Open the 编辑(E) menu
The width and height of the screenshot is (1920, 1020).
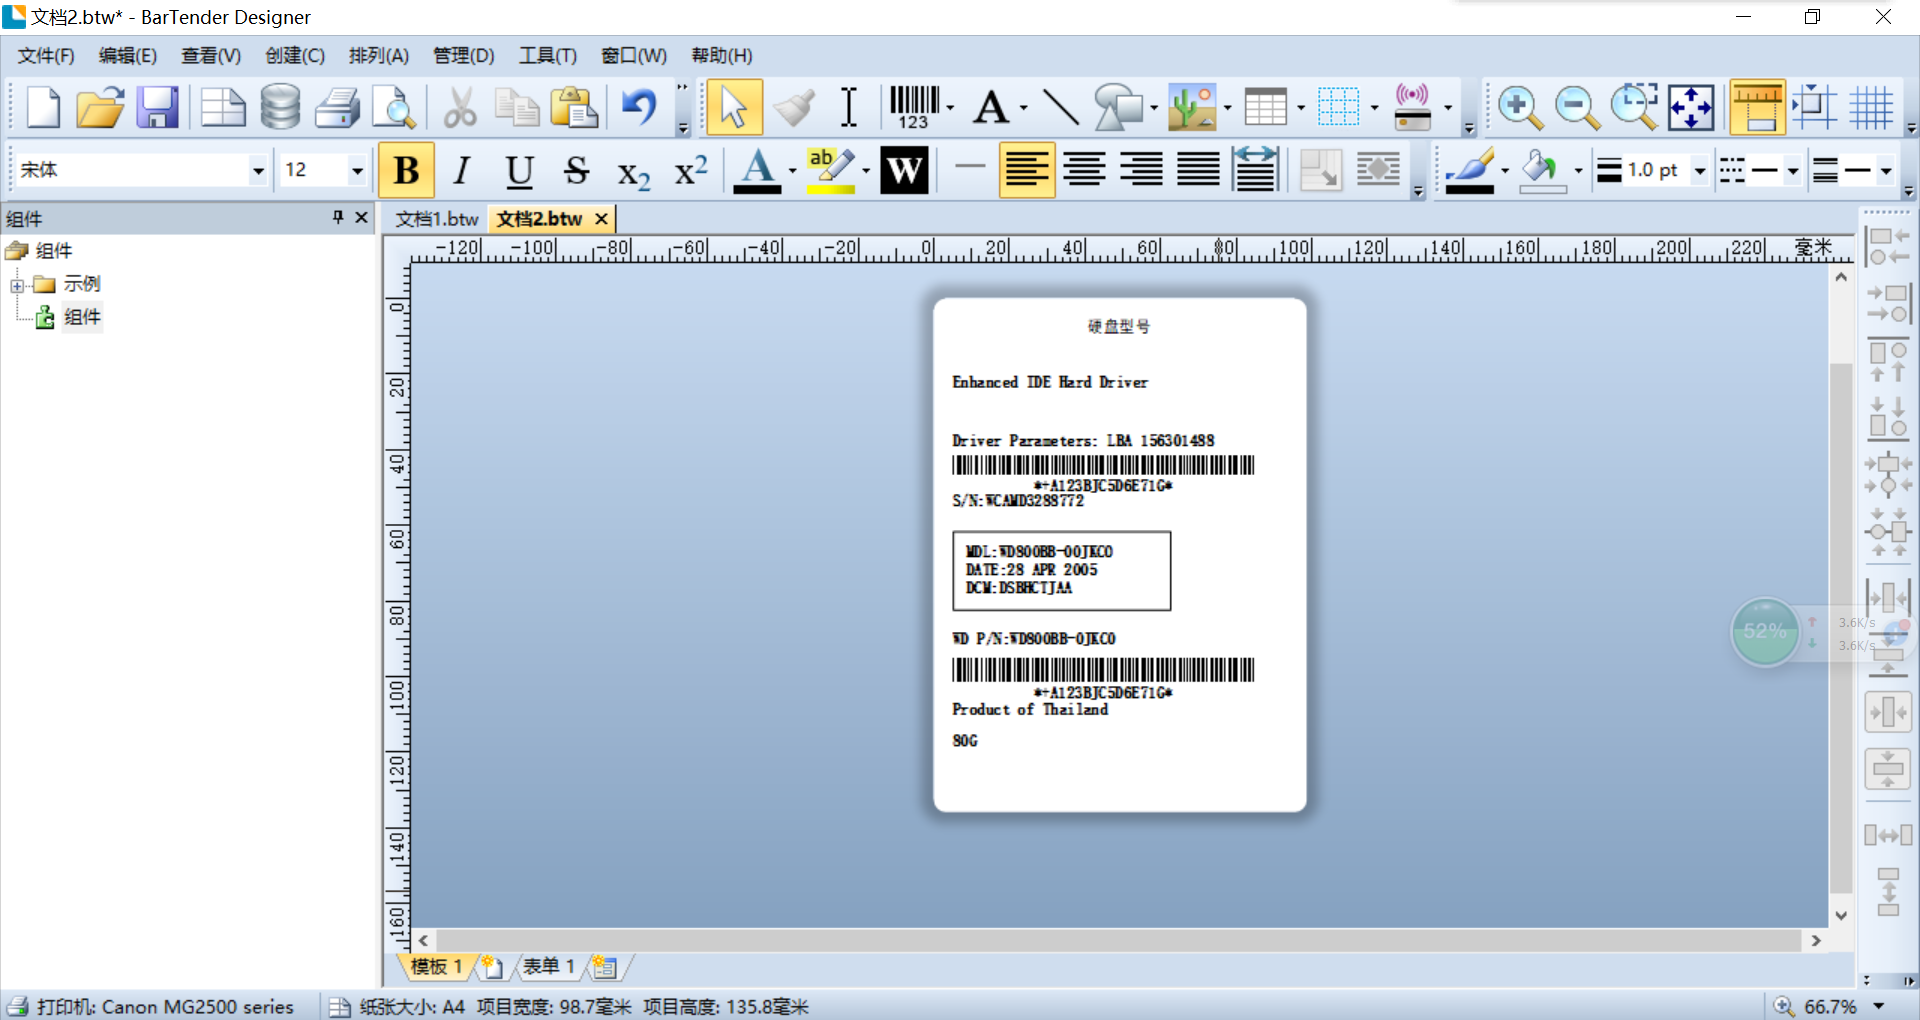(x=128, y=55)
